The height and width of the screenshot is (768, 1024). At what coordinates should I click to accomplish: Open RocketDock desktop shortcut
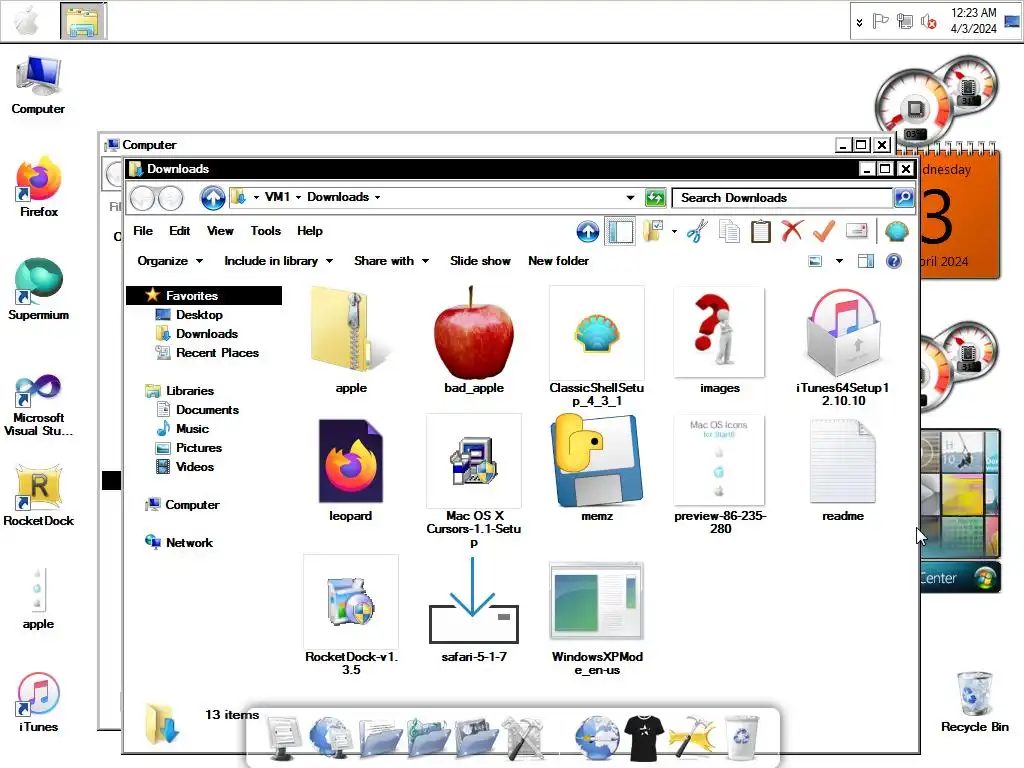point(39,496)
